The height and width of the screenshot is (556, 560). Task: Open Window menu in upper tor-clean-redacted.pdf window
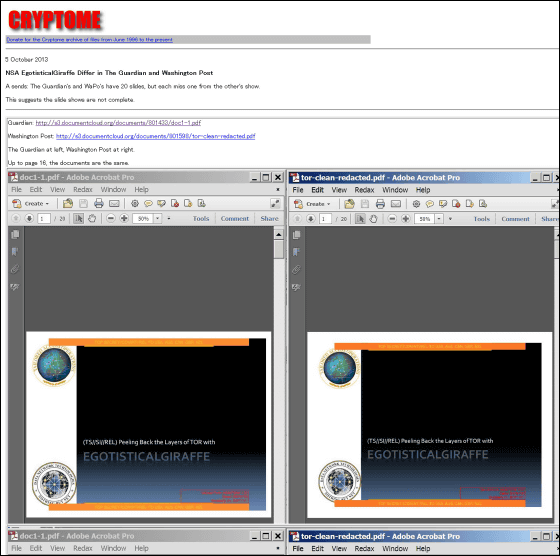point(395,190)
